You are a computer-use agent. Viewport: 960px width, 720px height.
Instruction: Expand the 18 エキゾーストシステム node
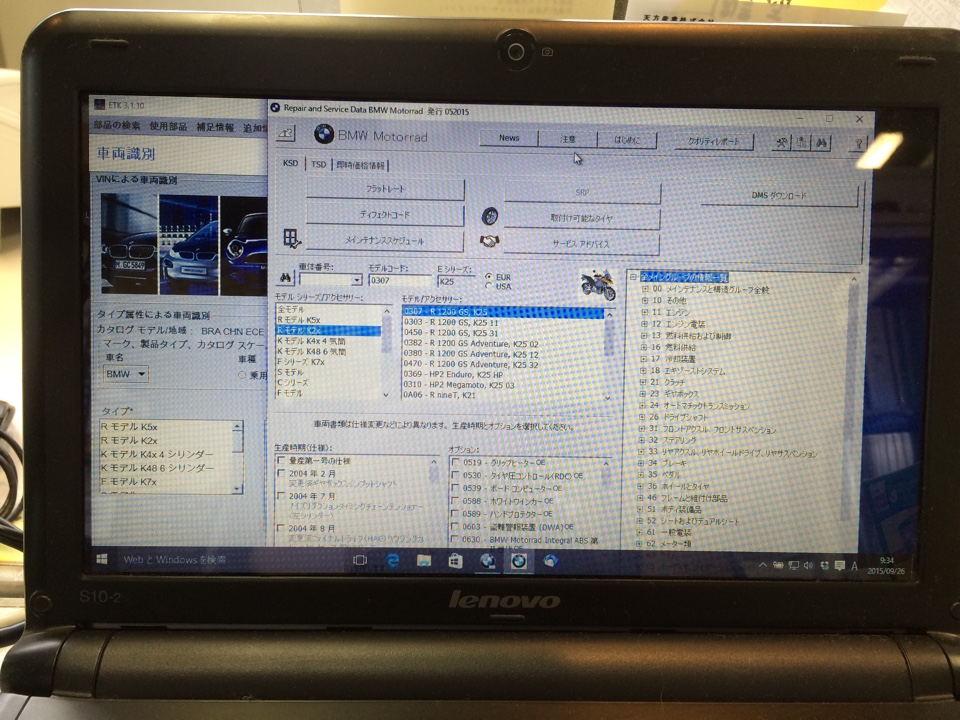tap(643, 370)
